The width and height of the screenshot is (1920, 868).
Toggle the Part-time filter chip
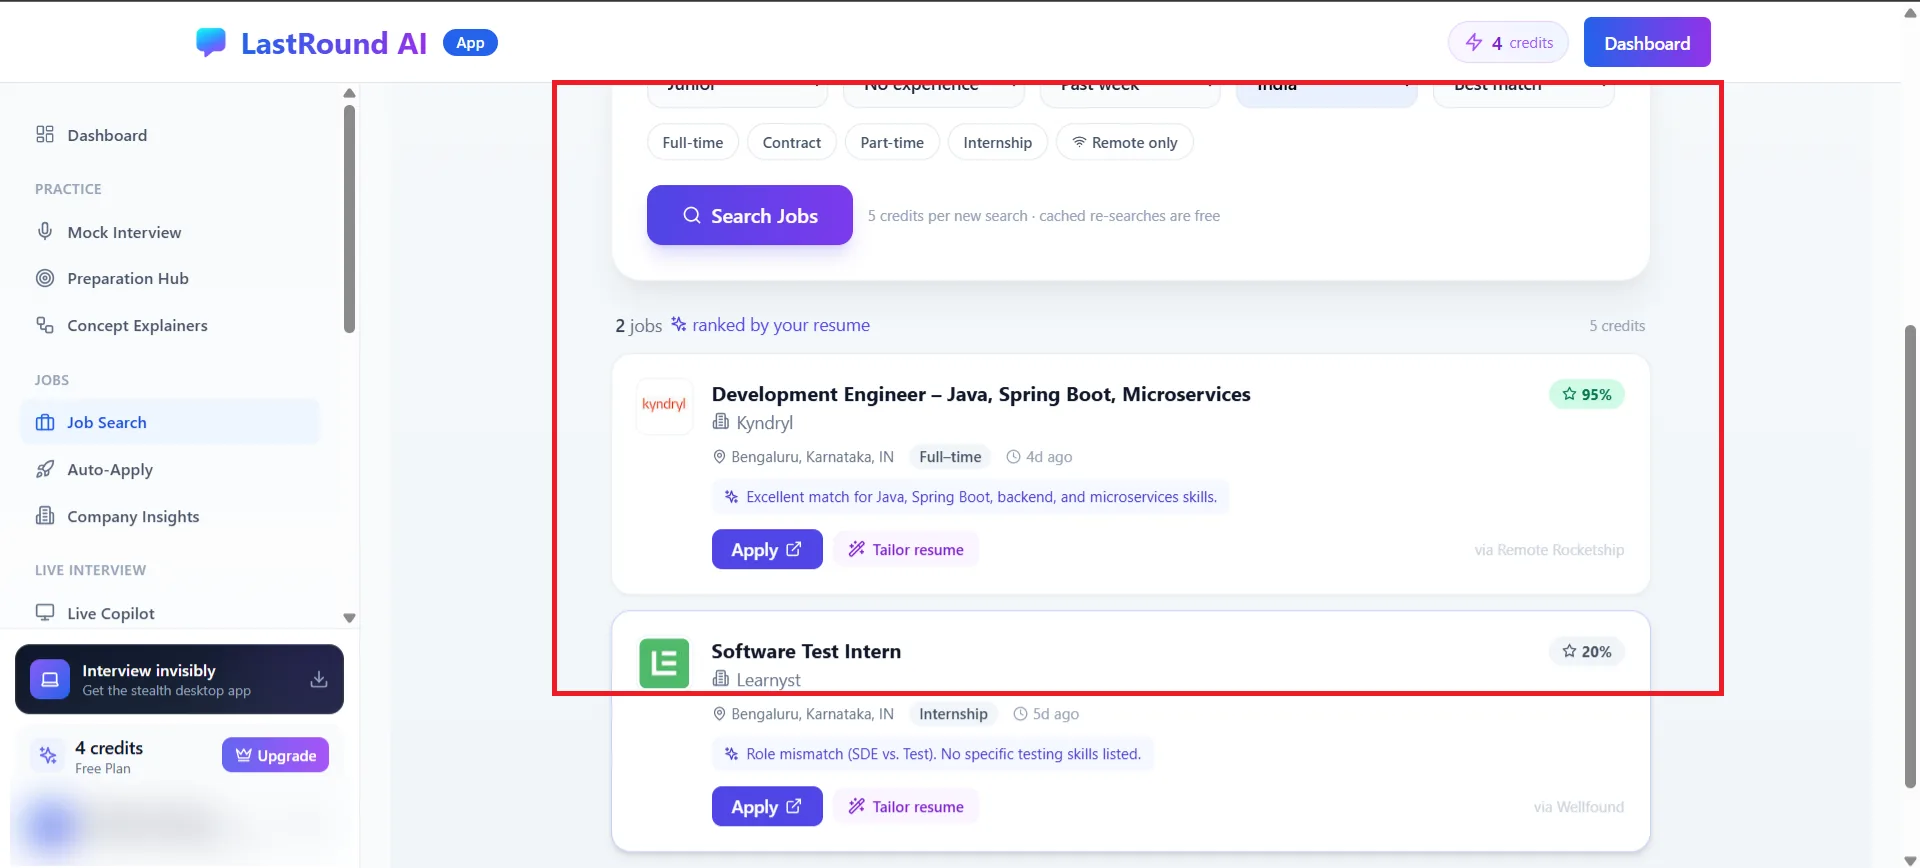tap(892, 142)
